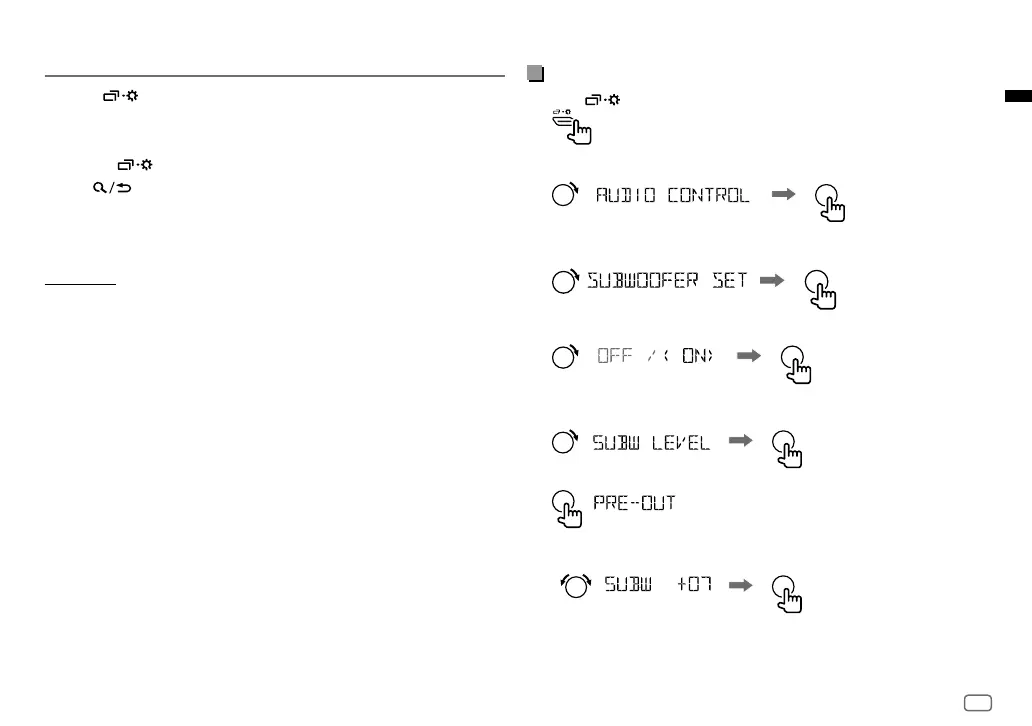
Task: Click the press-knob hand icon after SUBW +07
Action: click(x=787, y=594)
